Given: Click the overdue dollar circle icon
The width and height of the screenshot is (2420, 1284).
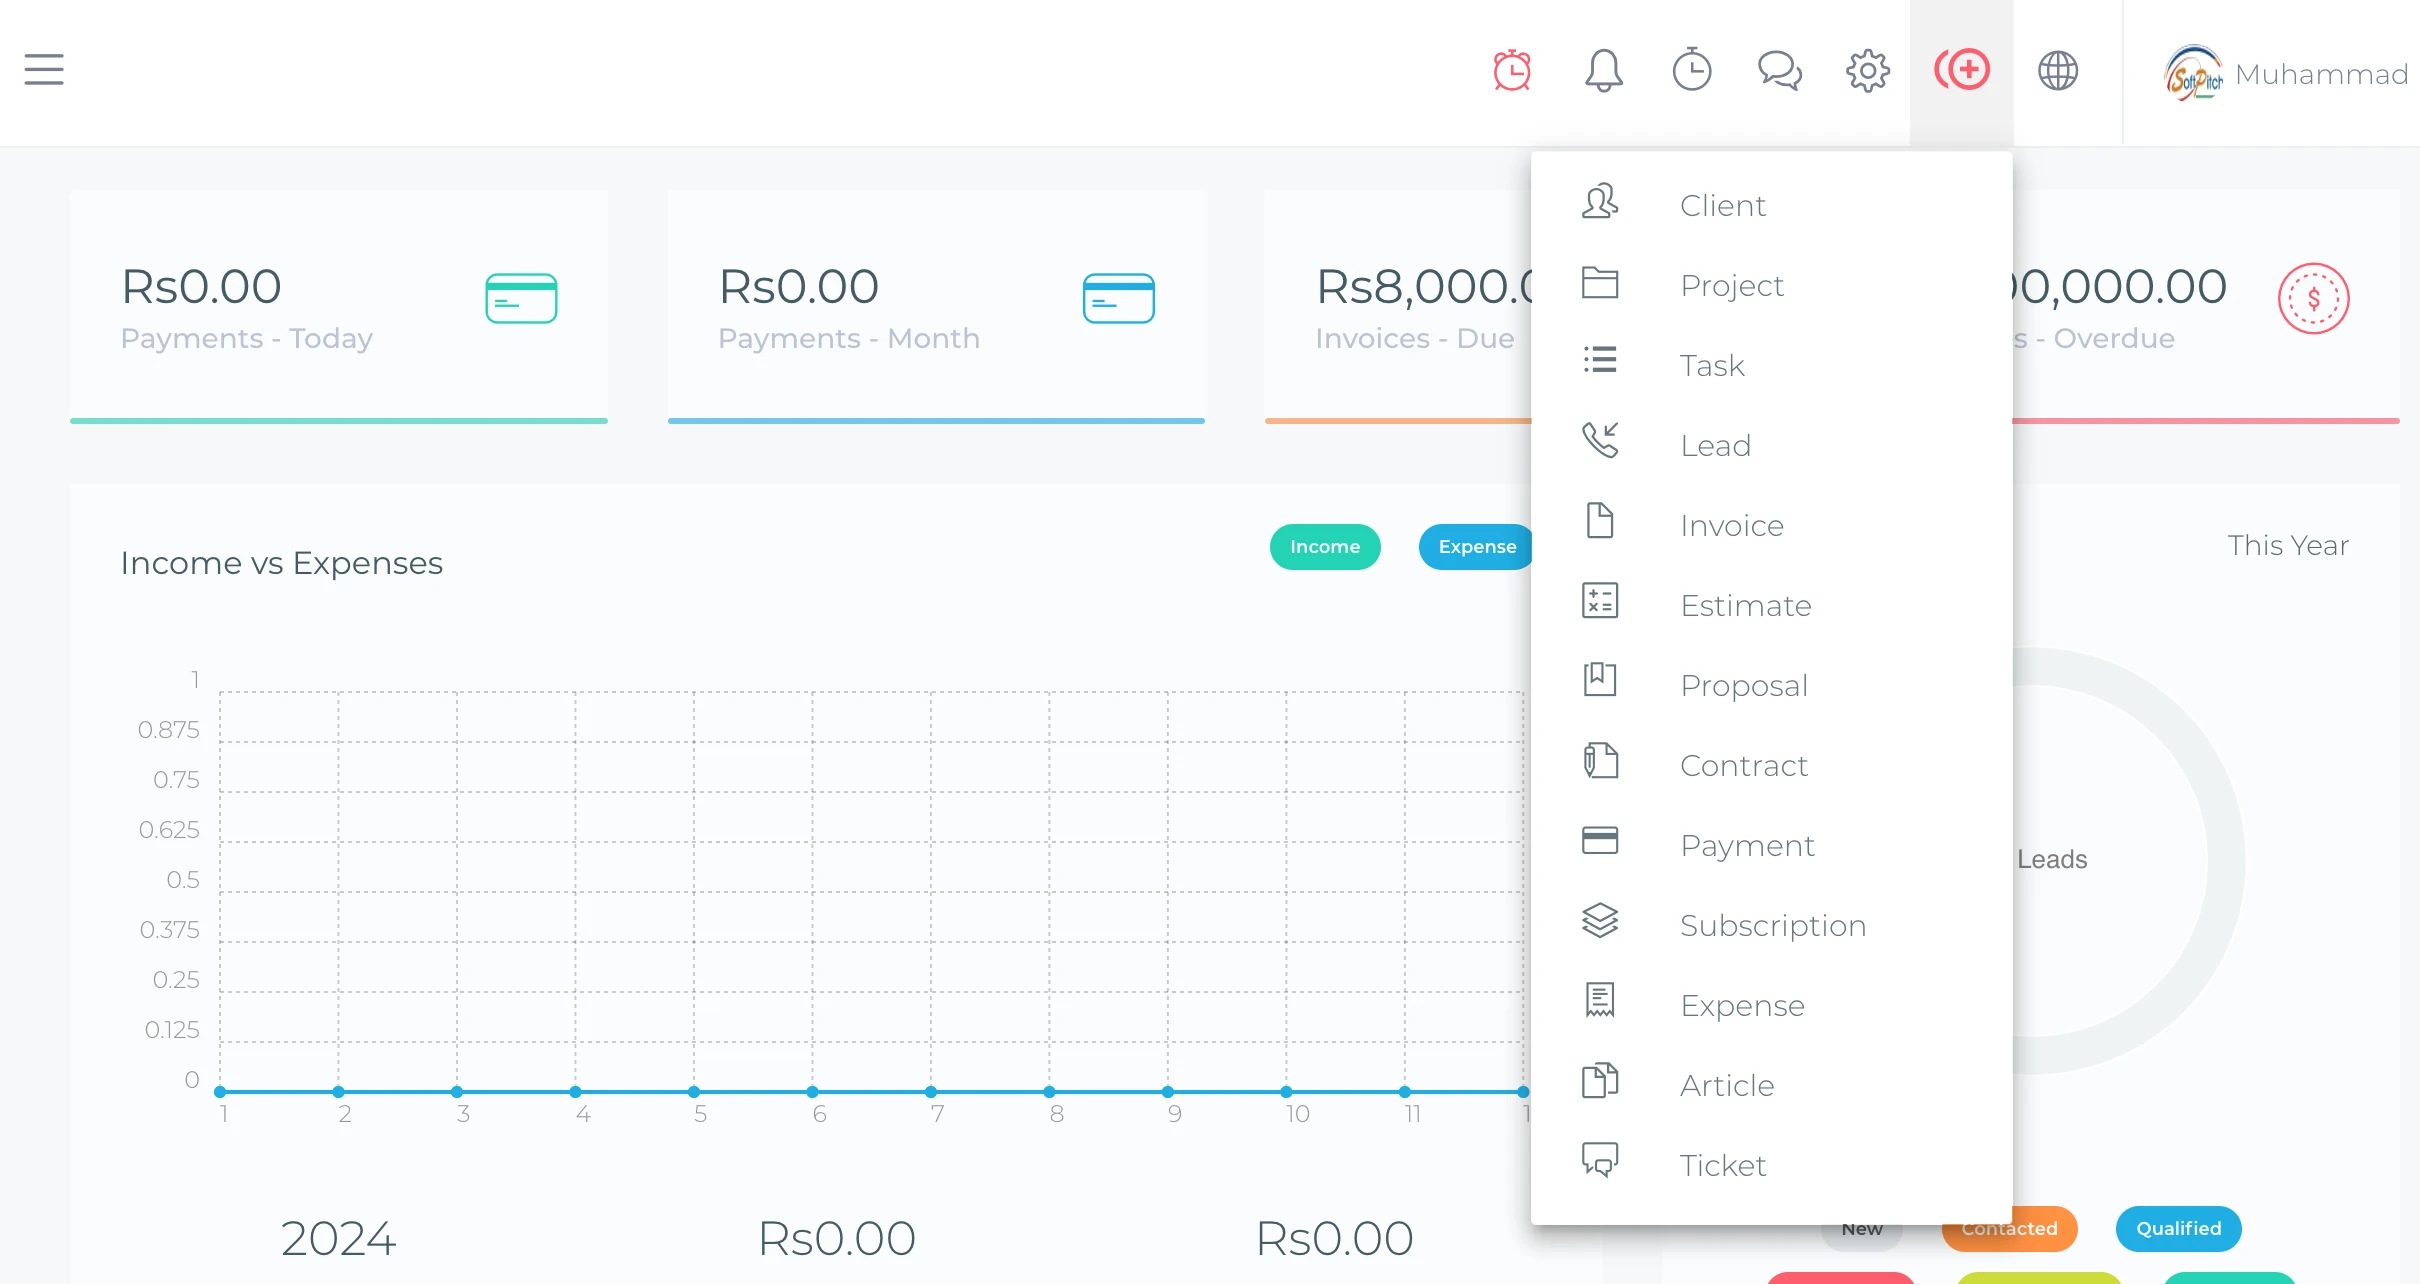Looking at the screenshot, I should pos(2313,298).
